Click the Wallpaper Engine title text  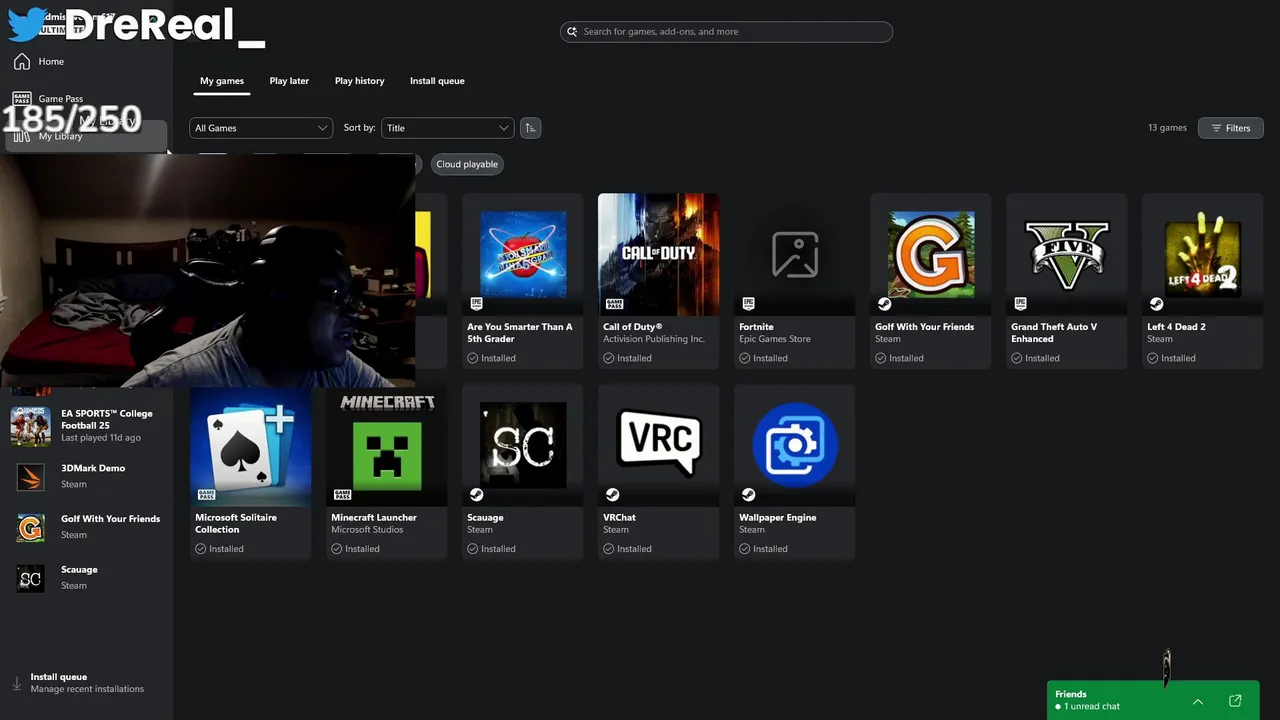pos(777,518)
